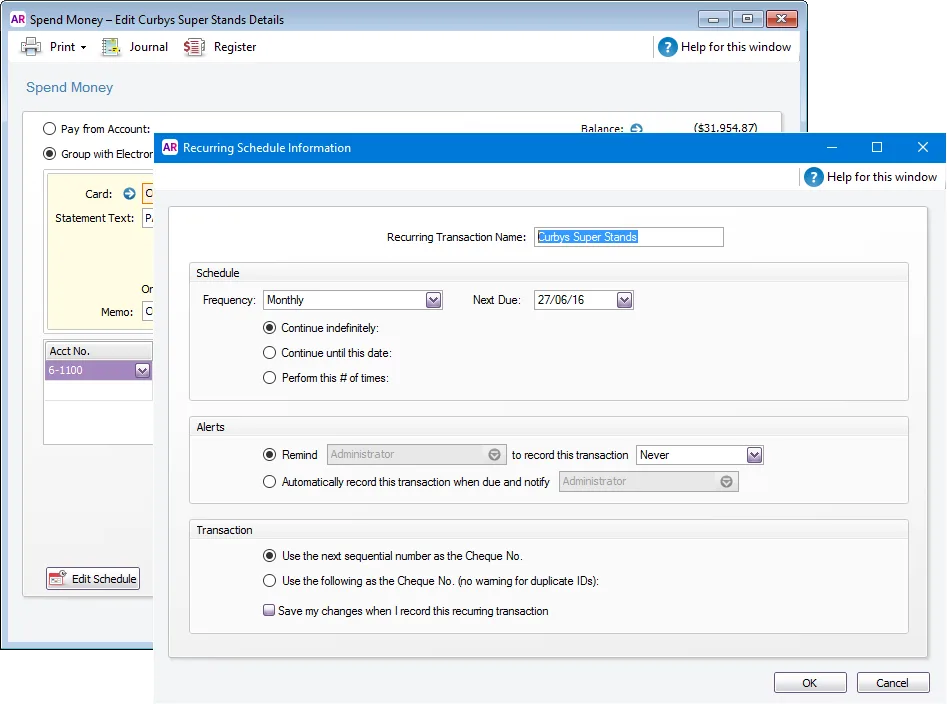This screenshot has height=704, width=947.
Task: Click the Memo field in Spend Money
Action: tap(148, 312)
